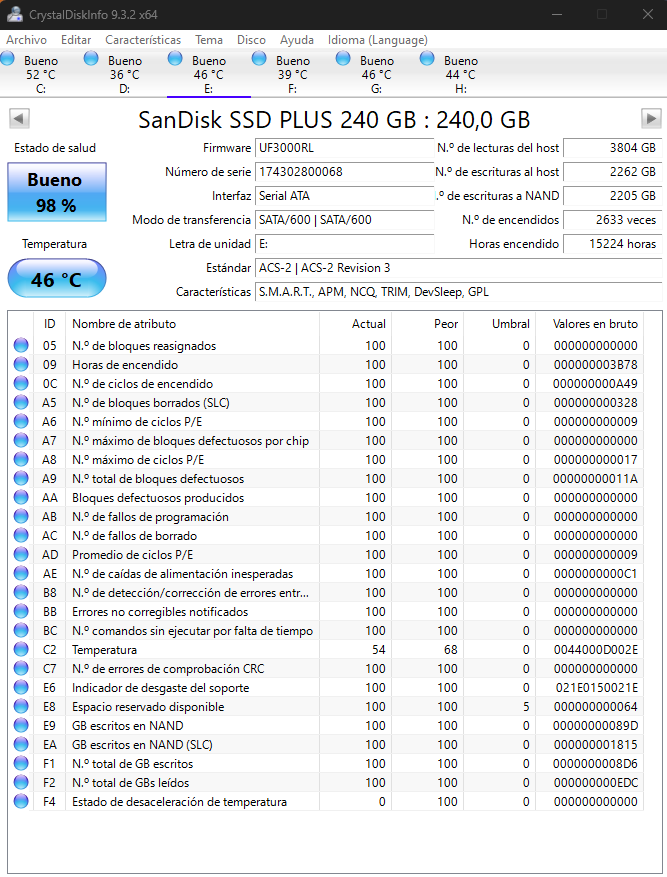Click status orb for attribute 0C
The height and width of the screenshot is (877, 667).
click(21, 383)
